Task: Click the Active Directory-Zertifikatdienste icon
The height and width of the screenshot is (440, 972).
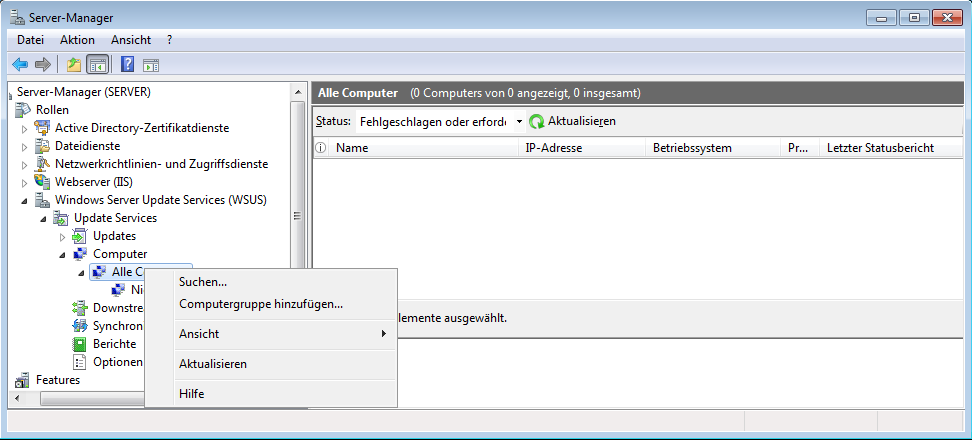Action: (42, 128)
